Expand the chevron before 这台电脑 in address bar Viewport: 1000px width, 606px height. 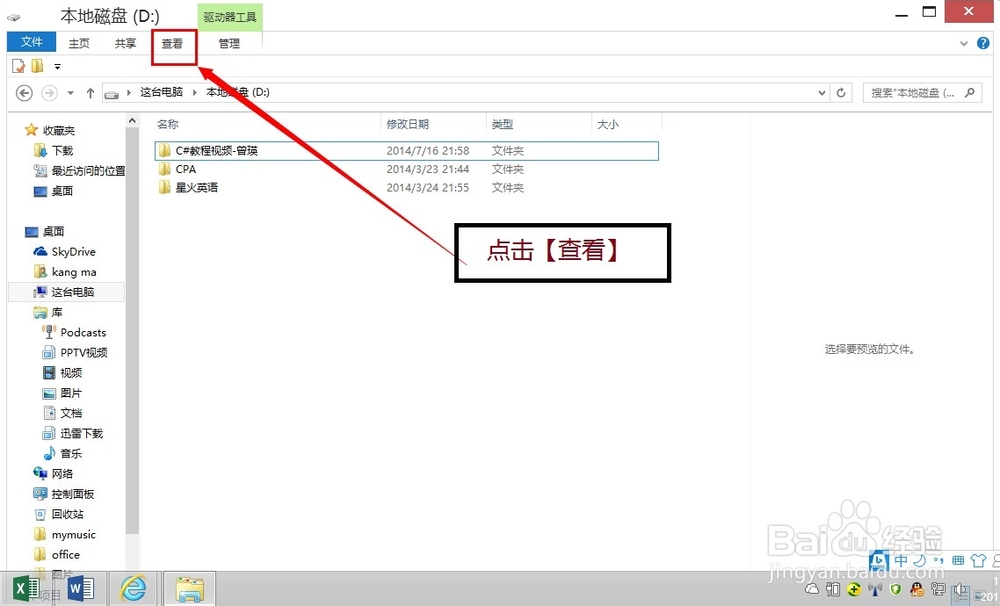click(x=129, y=92)
